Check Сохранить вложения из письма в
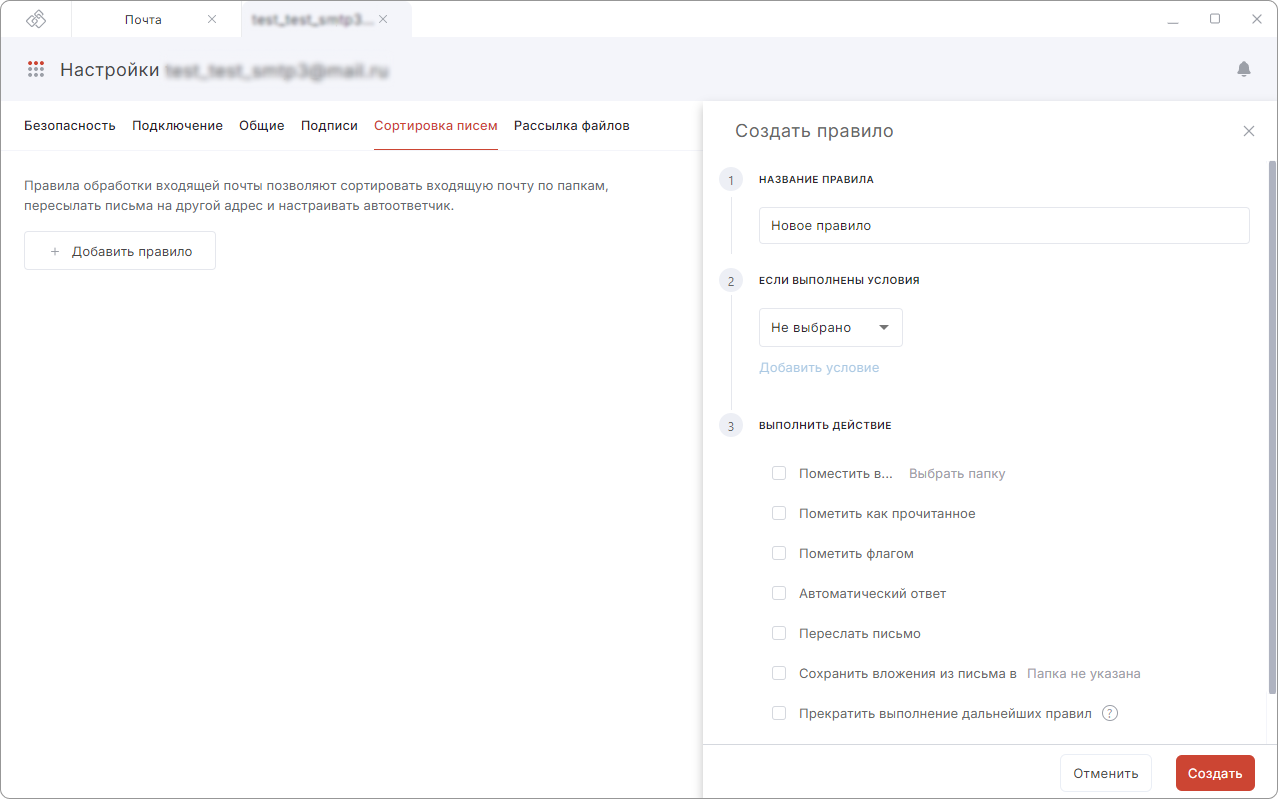The image size is (1278, 799). coord(779,673)
